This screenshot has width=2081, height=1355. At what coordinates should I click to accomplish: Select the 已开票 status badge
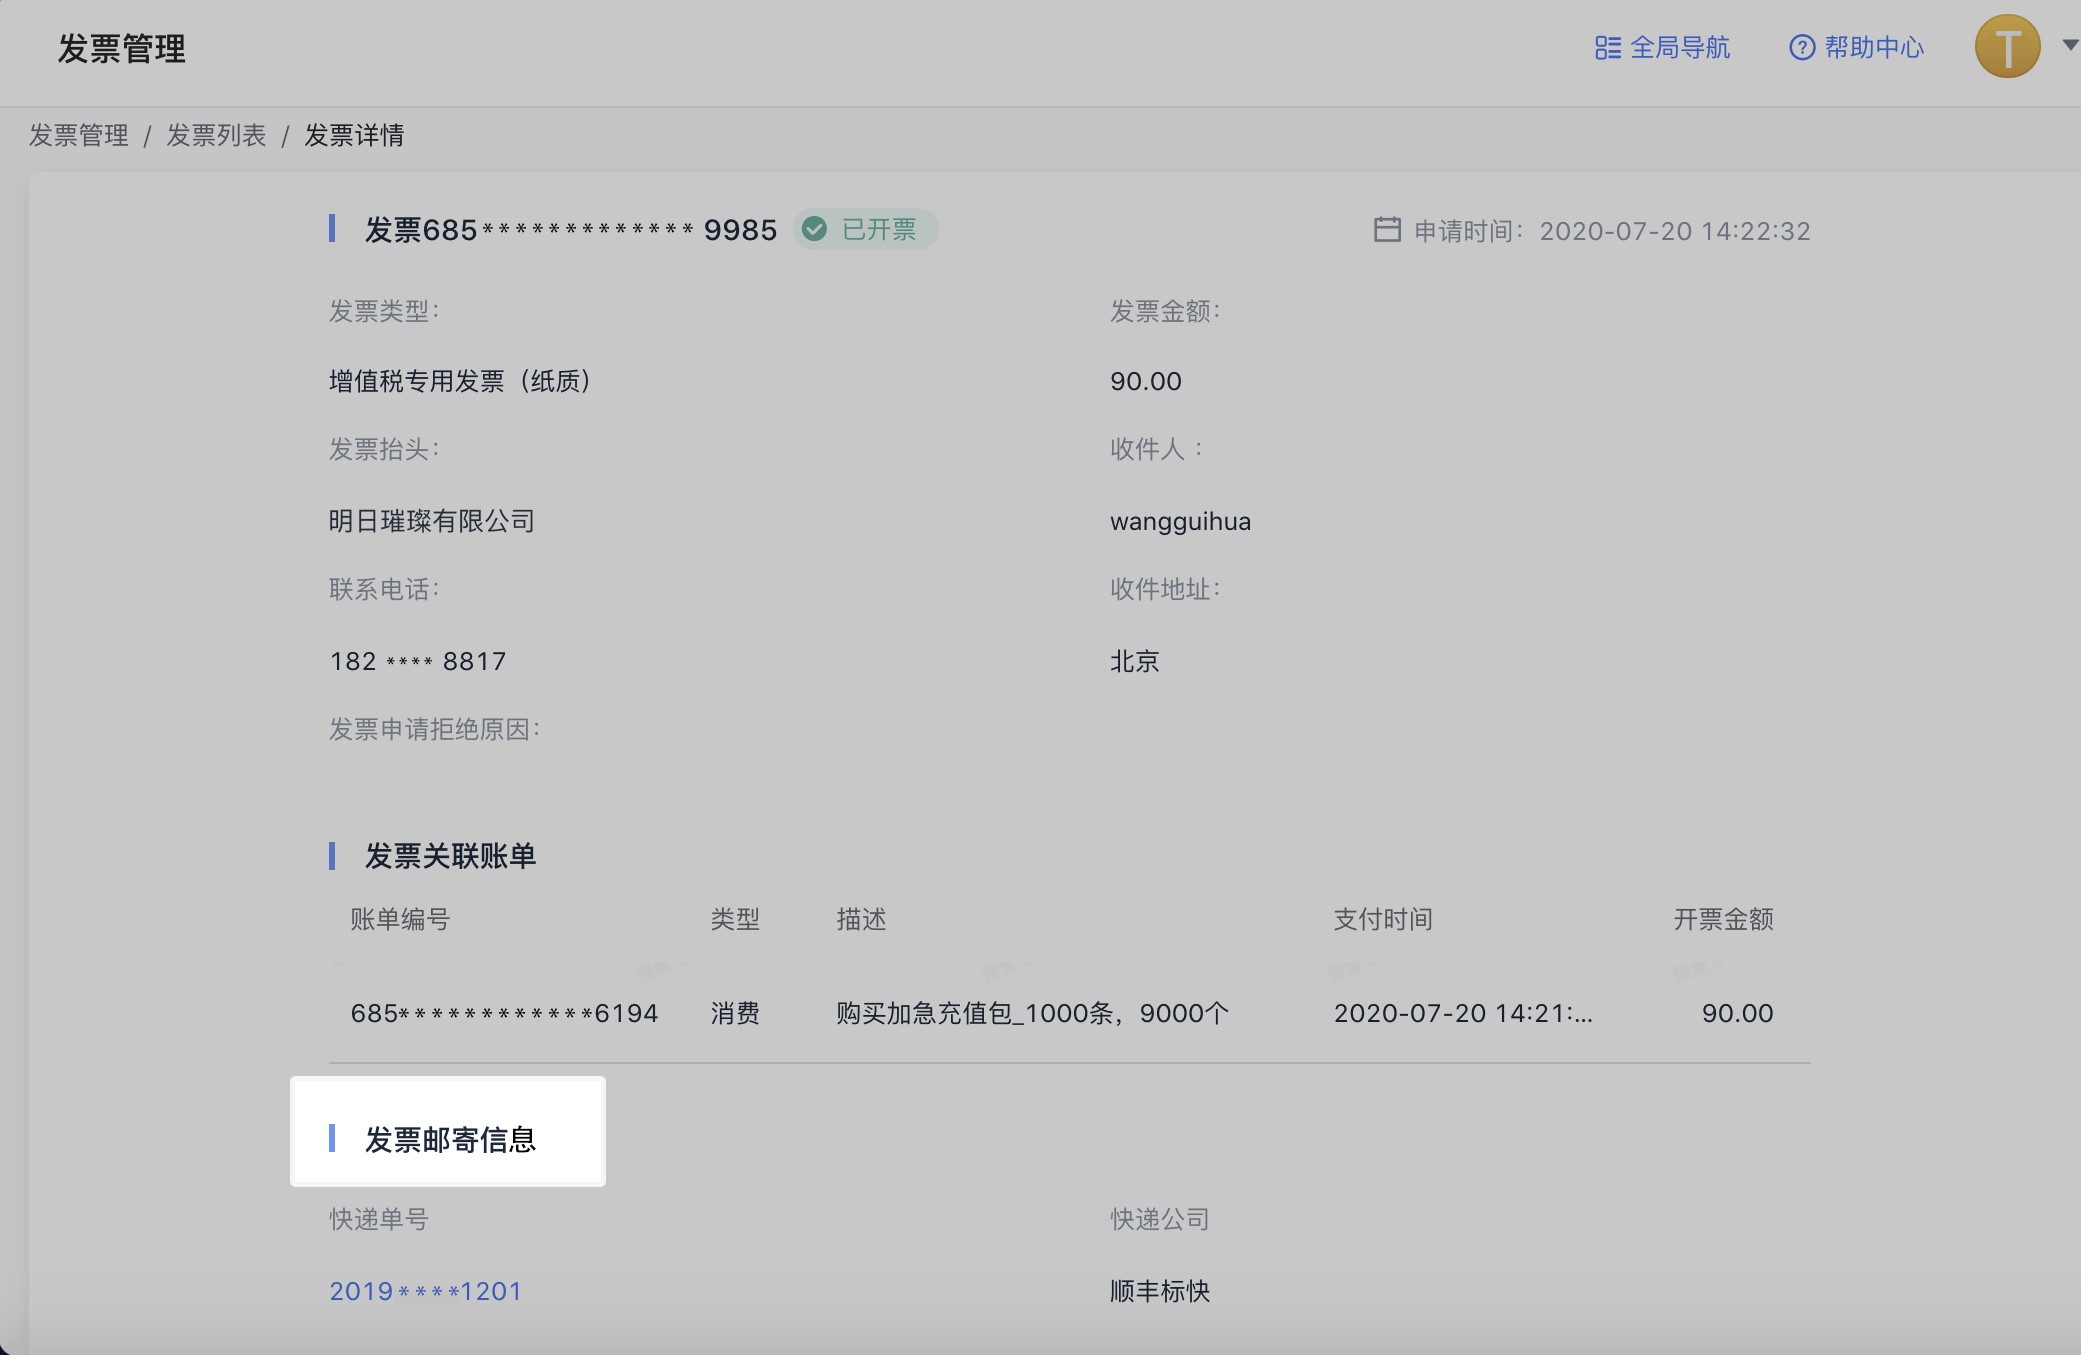866,229
